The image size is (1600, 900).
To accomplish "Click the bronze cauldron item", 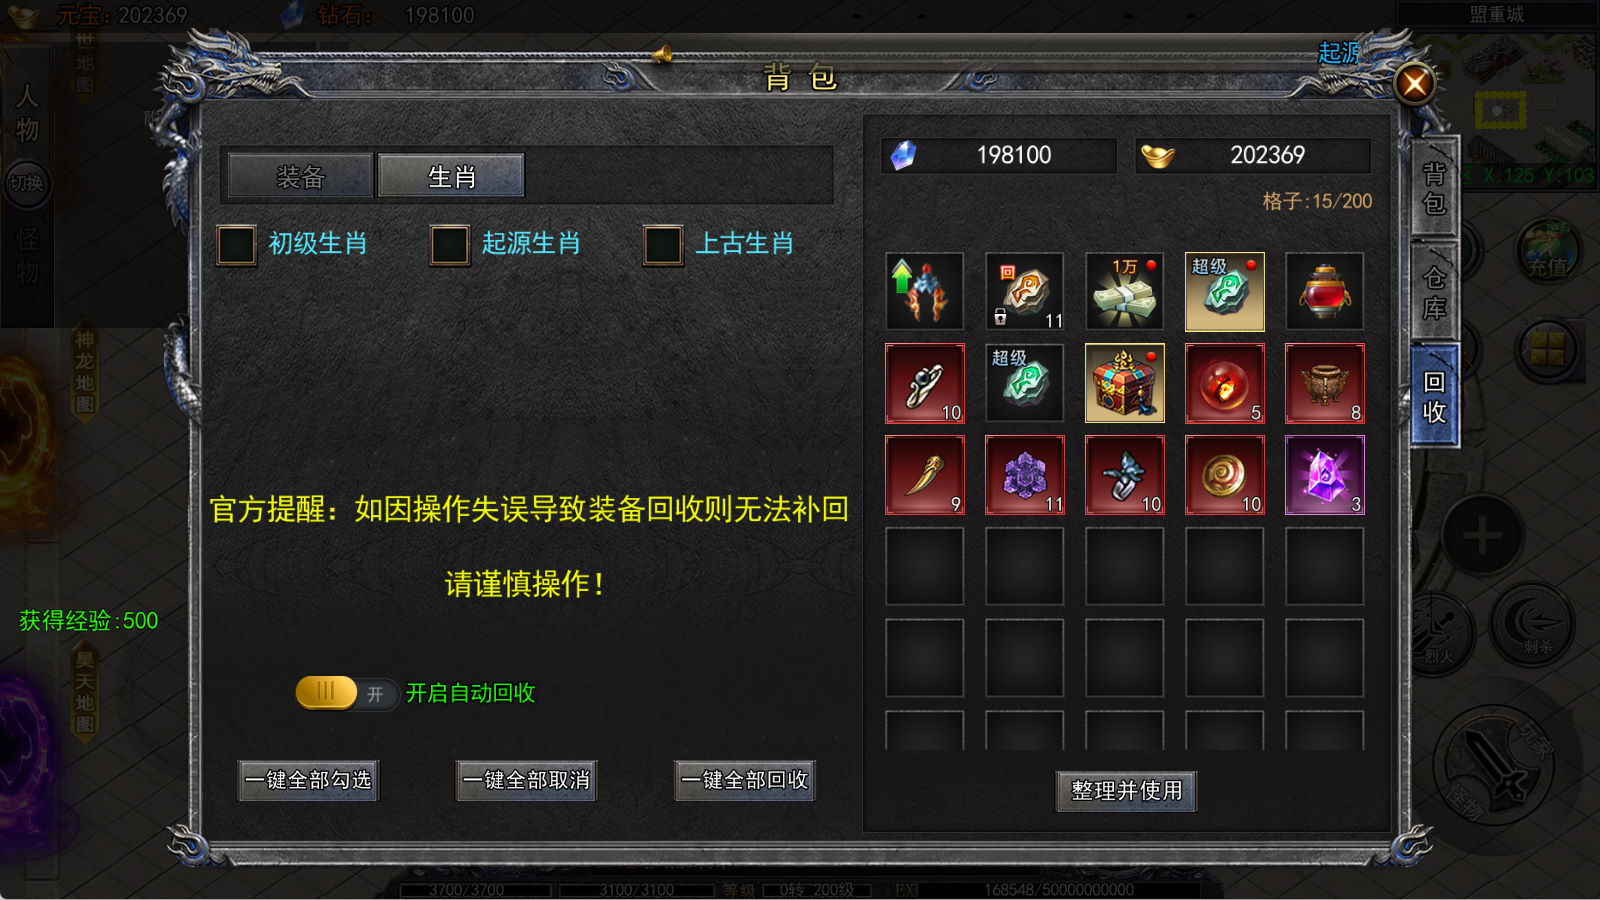I will point(1325,383).
